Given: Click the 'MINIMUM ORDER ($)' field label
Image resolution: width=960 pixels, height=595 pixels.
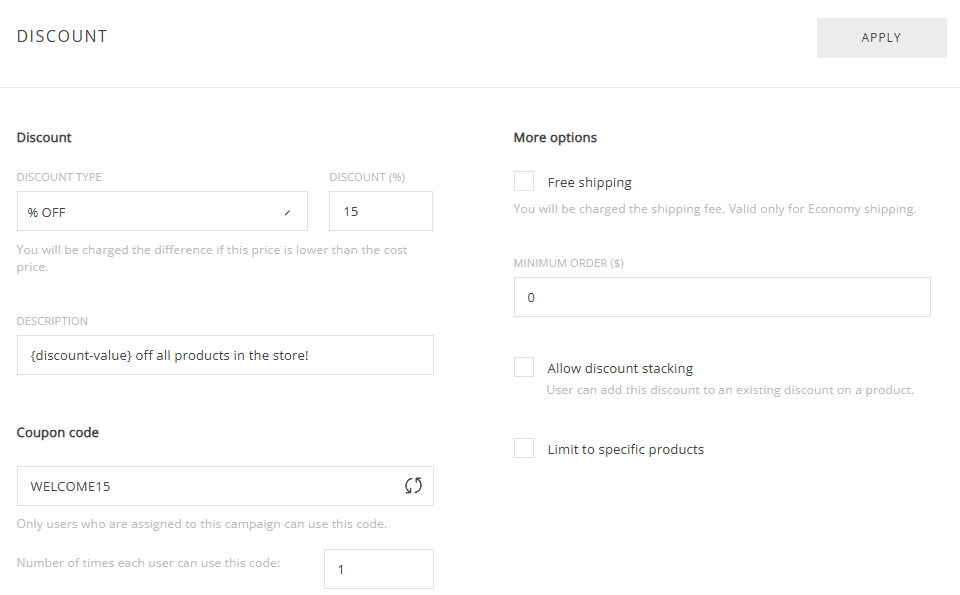Looking at the screenshot, I should click(x=568, y=263).
